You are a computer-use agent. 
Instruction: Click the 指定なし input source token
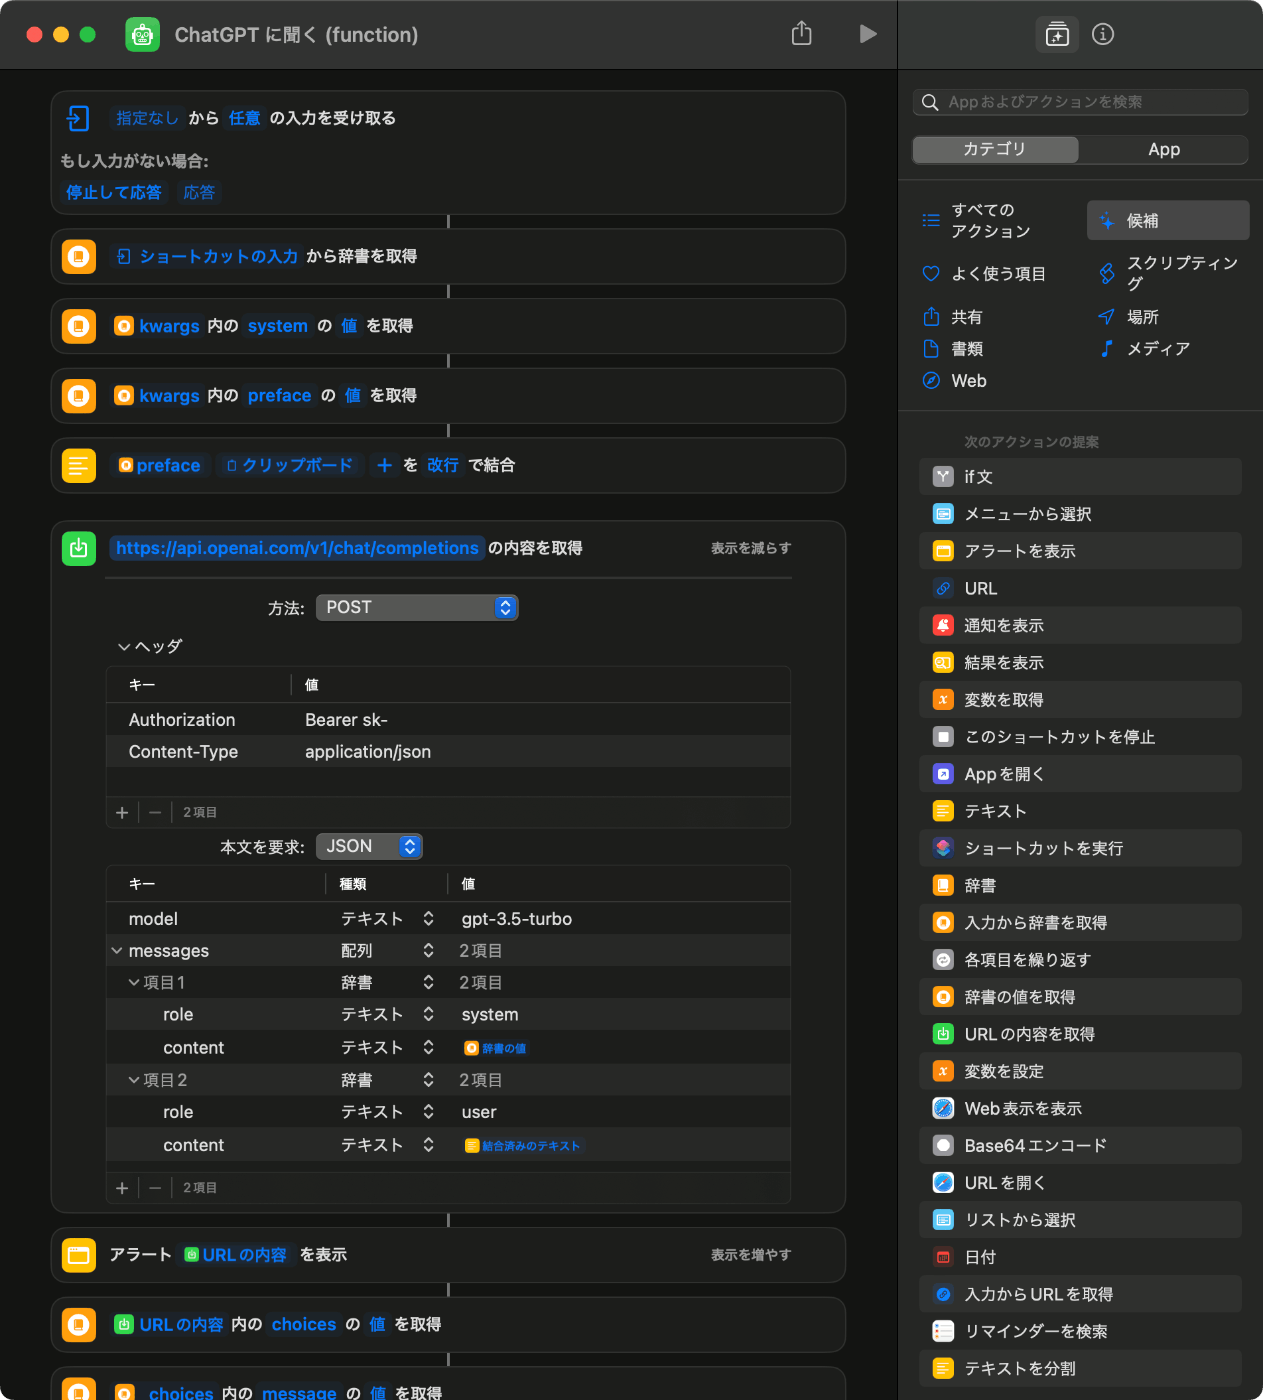tap(147, 118)
